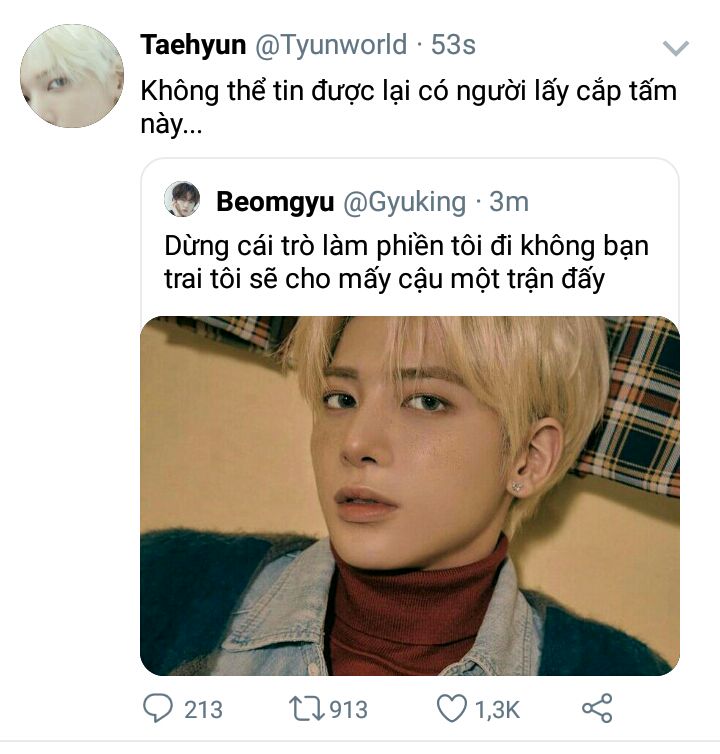Click the 1,3K likes count
The height and width of the screenshot is (754, 720).
tap(497, 710)
